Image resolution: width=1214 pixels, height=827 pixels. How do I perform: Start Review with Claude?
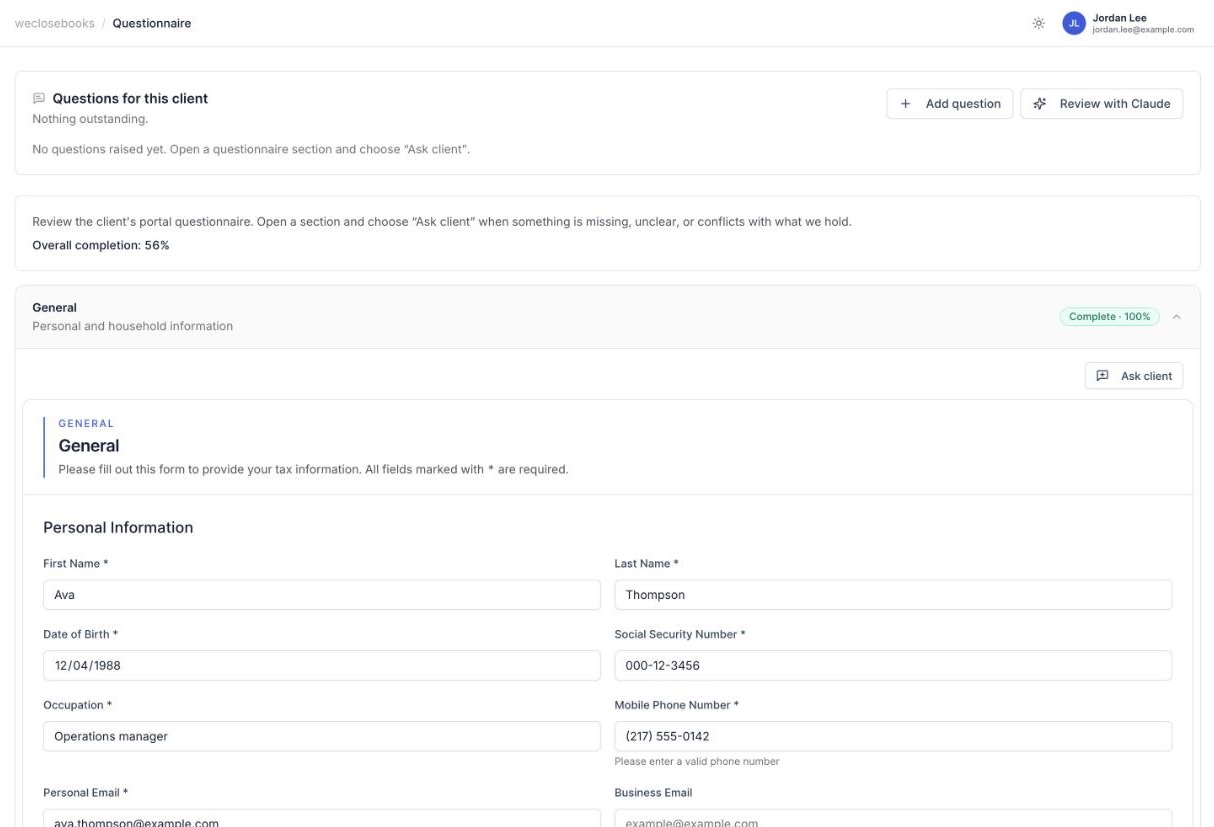[1101, 103]
